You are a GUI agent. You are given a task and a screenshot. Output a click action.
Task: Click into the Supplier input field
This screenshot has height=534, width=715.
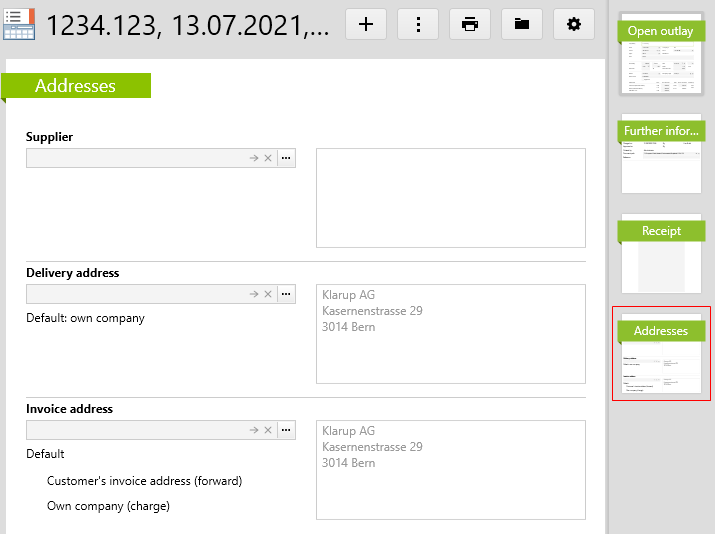[135, 158]
